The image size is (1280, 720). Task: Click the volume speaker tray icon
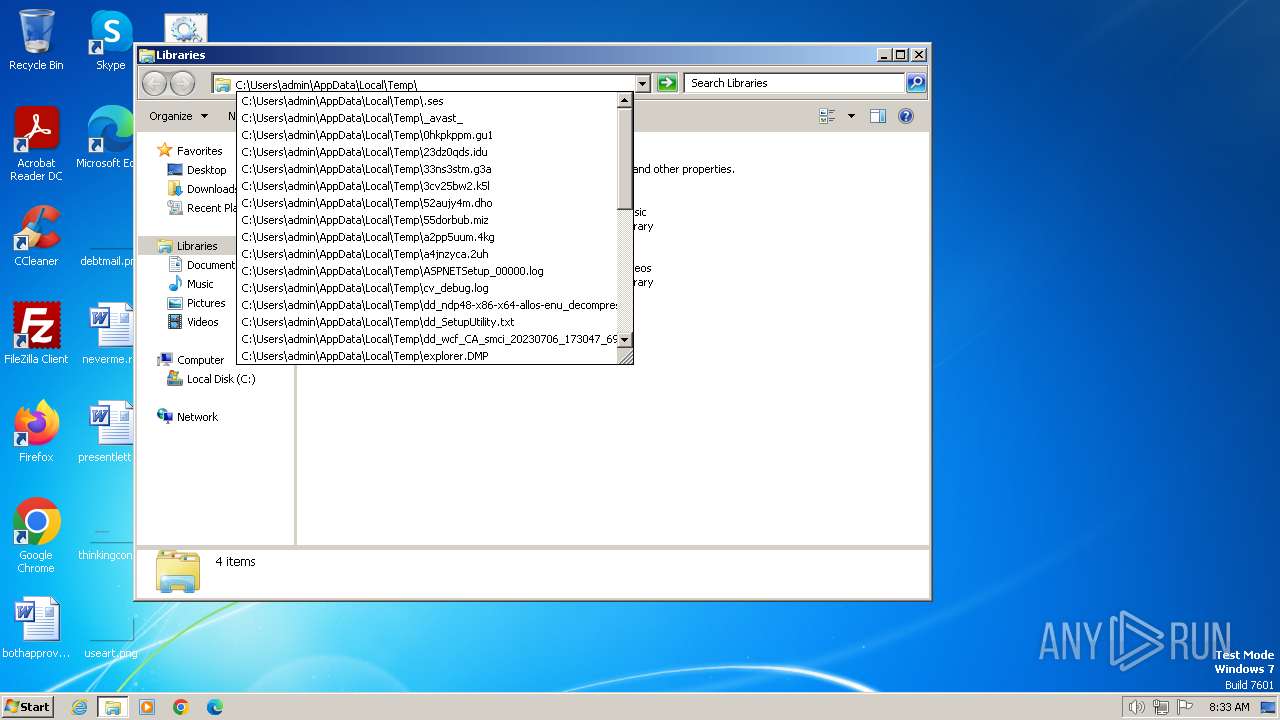coord(1136,707)
